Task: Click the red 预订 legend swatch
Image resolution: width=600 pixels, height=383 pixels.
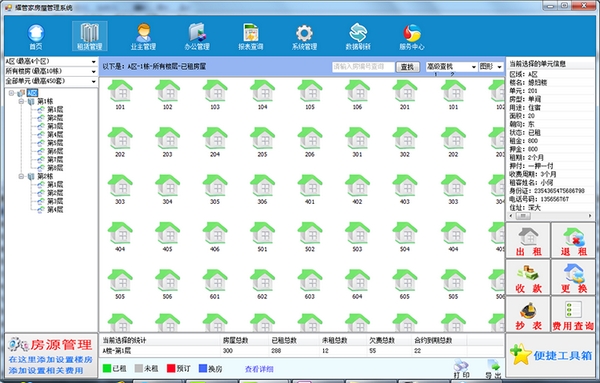Action: 171,368
